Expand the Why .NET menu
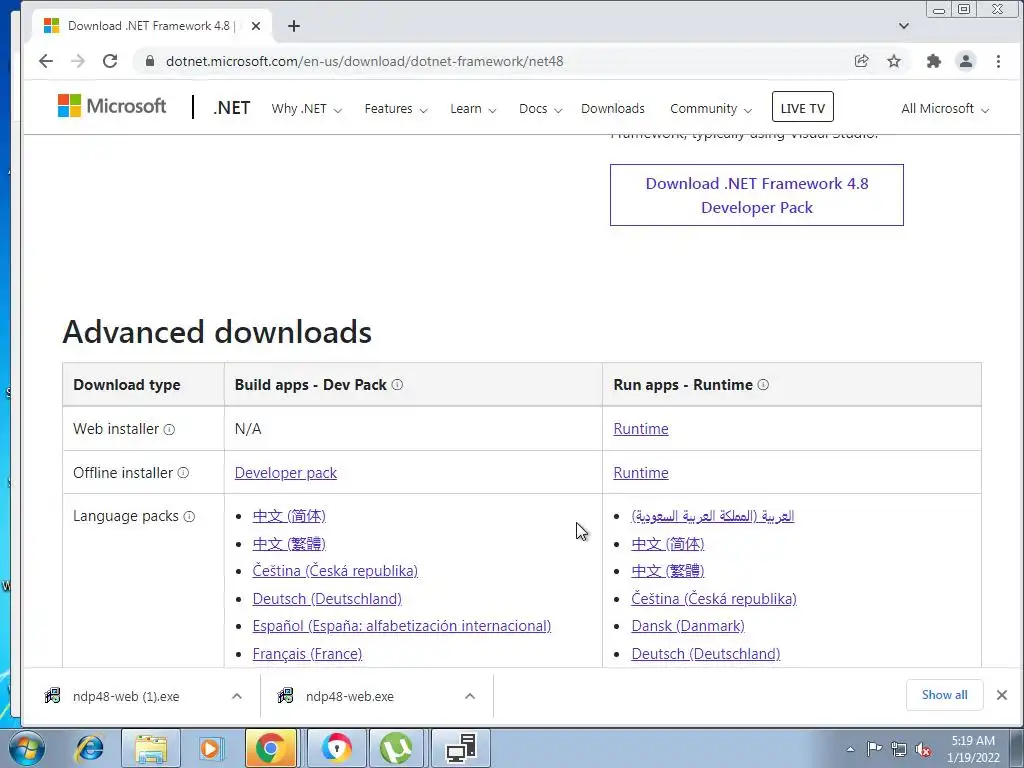This screenshot has width=1024, height=768. (306, 109)
